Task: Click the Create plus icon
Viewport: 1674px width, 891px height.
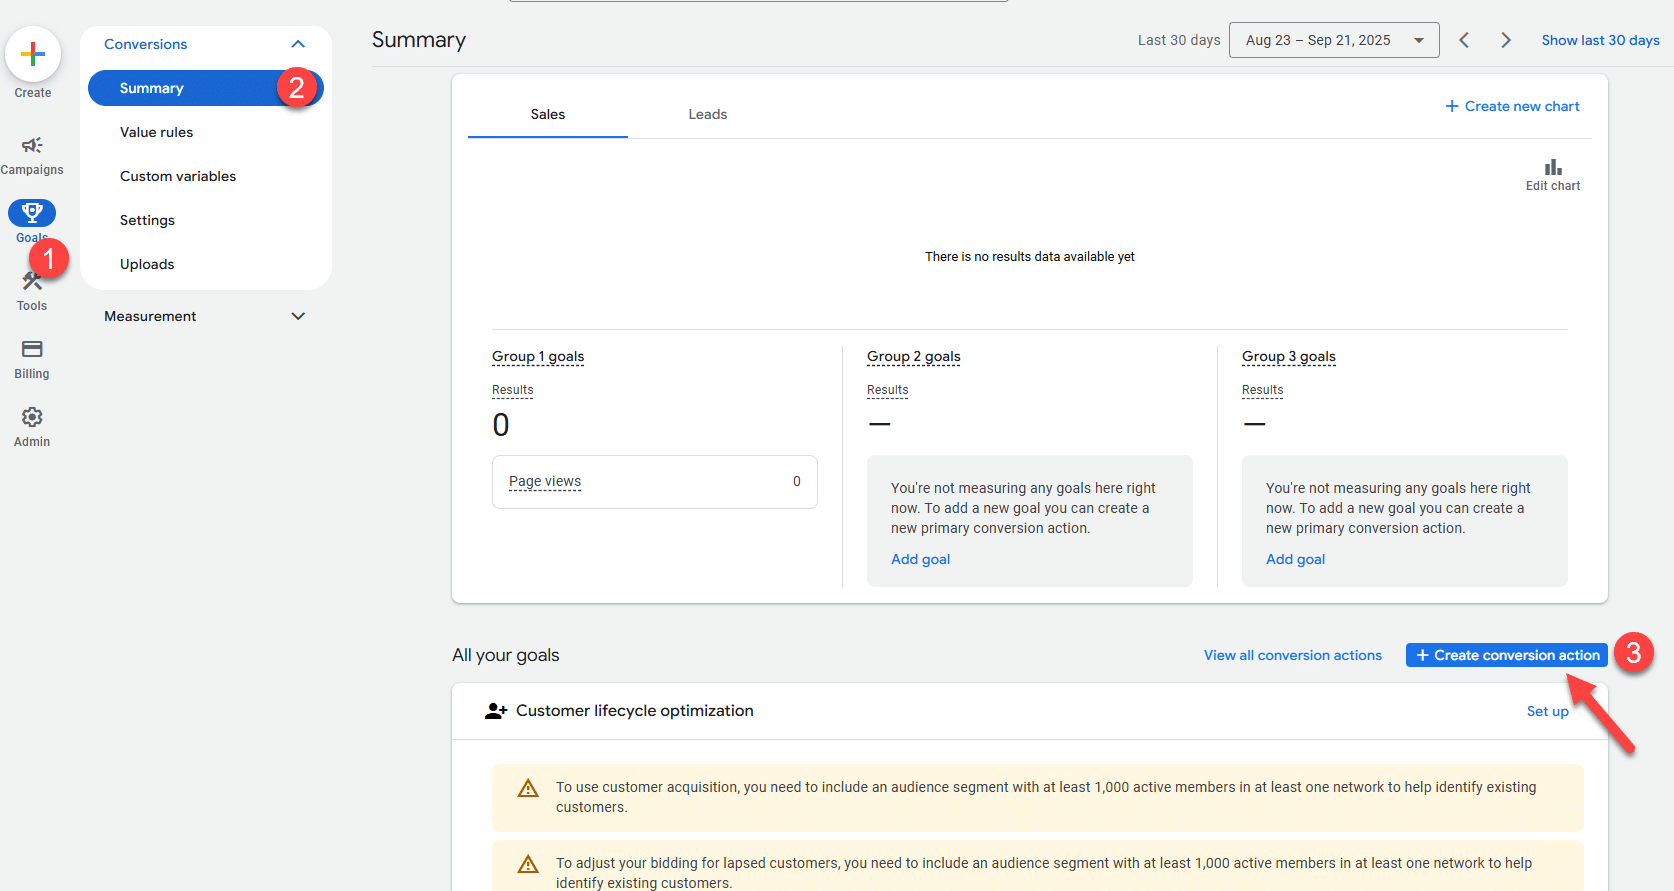Action: coord(33,54)
